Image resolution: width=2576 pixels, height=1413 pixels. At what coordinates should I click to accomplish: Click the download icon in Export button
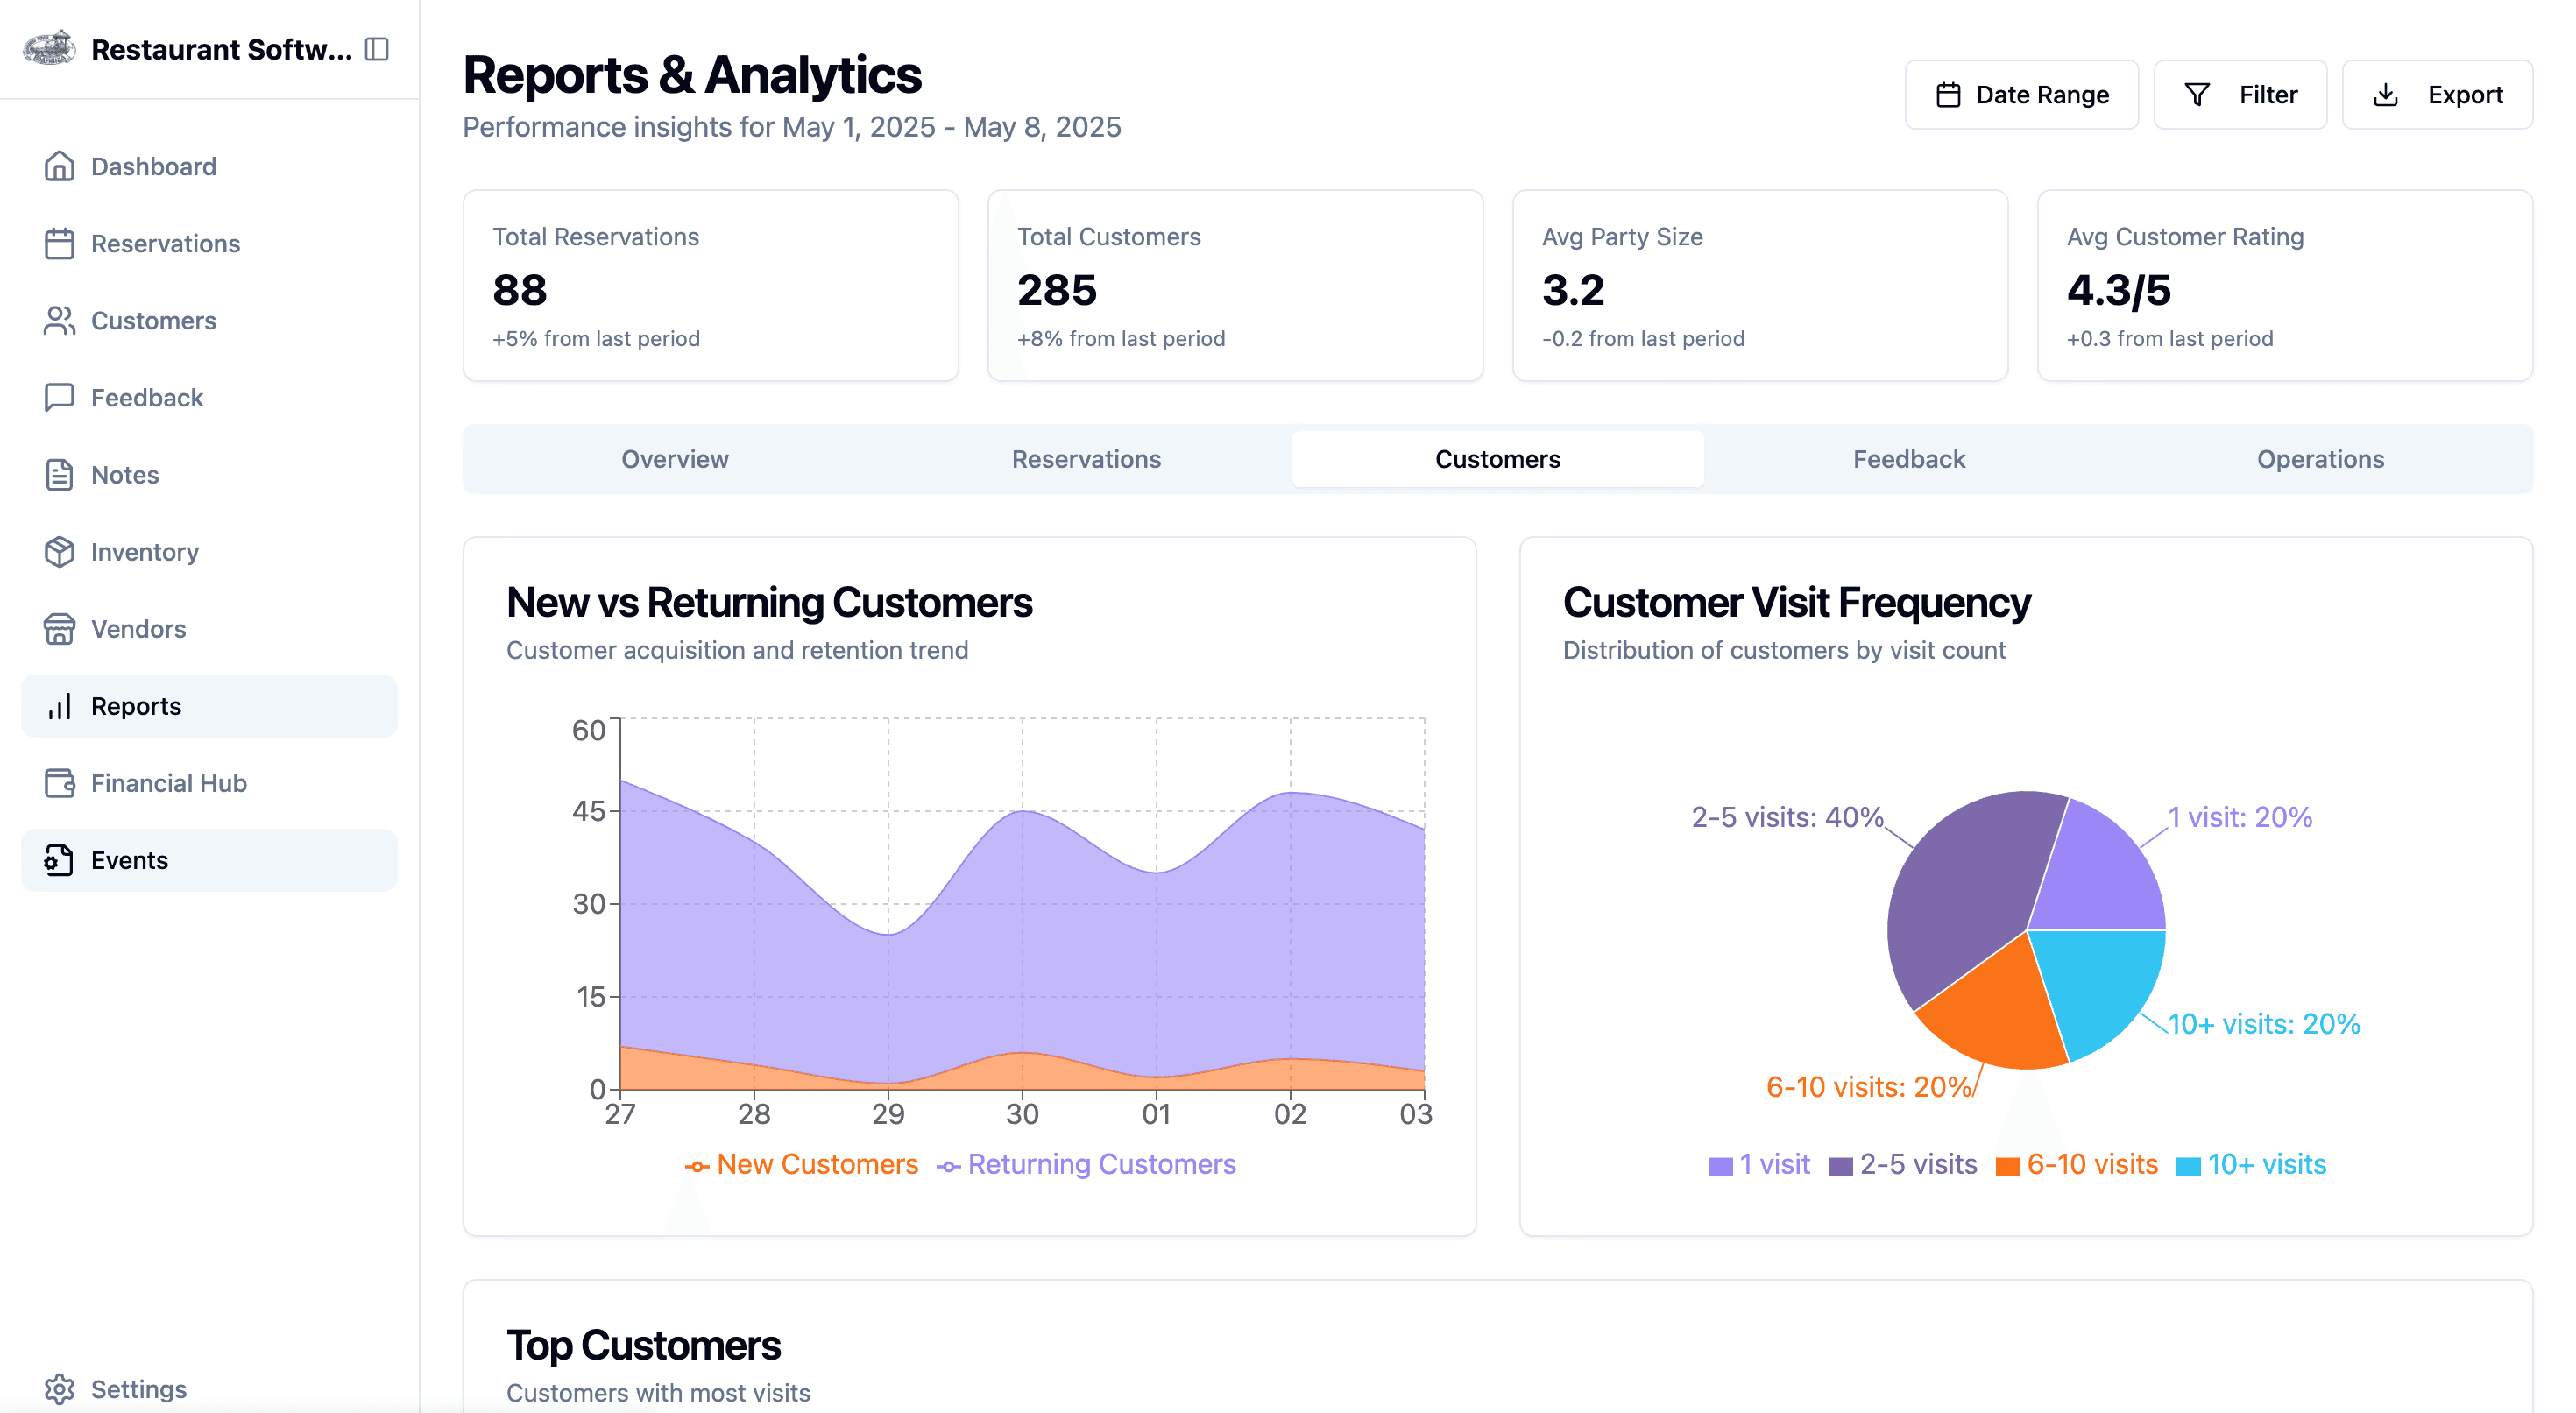2386,95
